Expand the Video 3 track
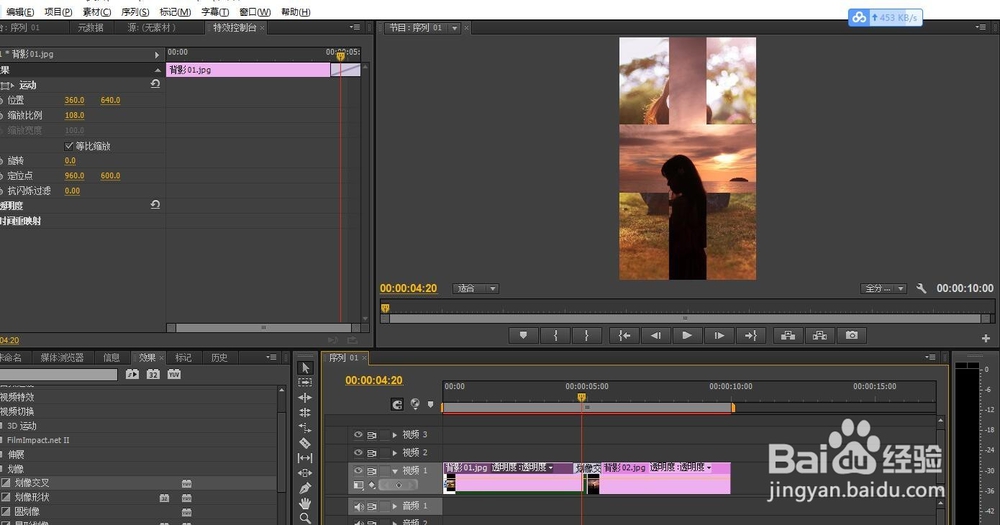This screenshot has height=525, width=1000. [x=395, y=435]
